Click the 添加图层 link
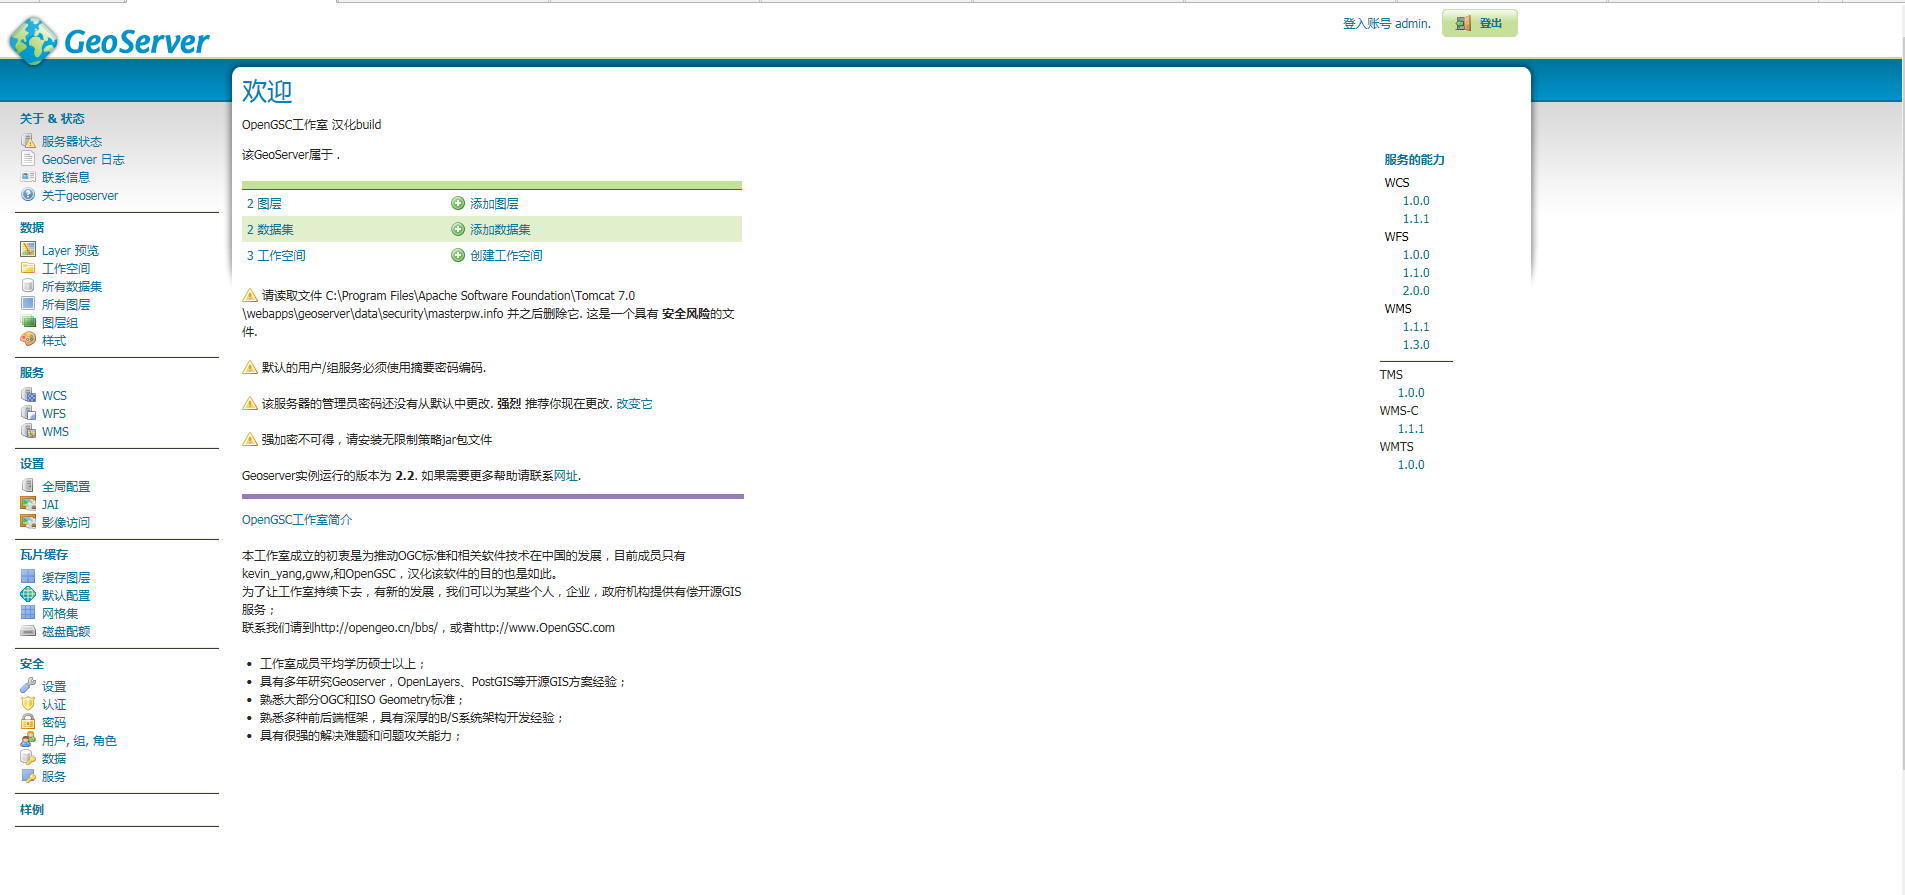The width and height of the screenshot is (1905, 895). coord(494,204)
